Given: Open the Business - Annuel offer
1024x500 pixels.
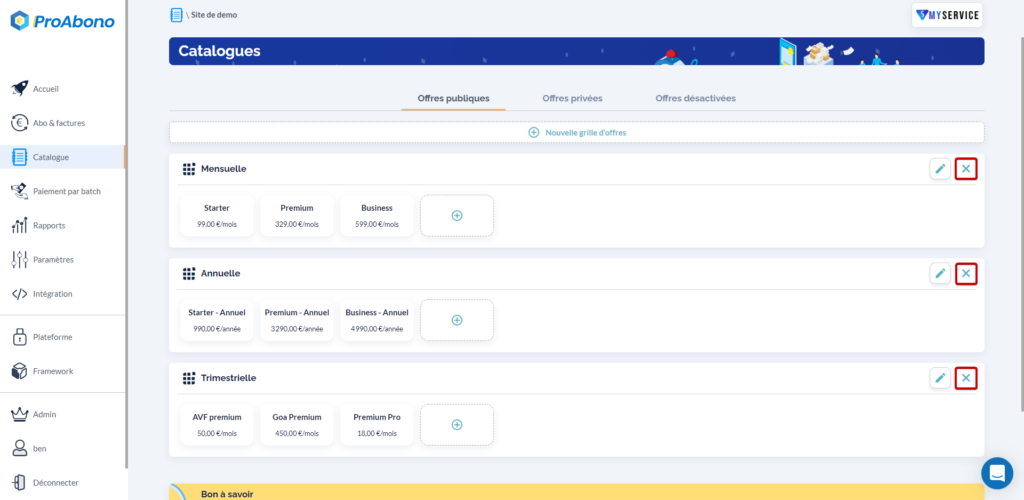Looking at the screenshot, I should point(377,320).
